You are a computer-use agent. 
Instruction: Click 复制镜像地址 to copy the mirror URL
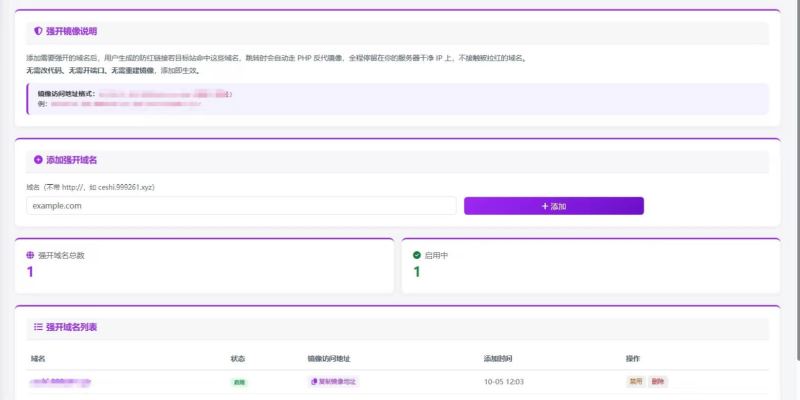(x=333, y=382)
